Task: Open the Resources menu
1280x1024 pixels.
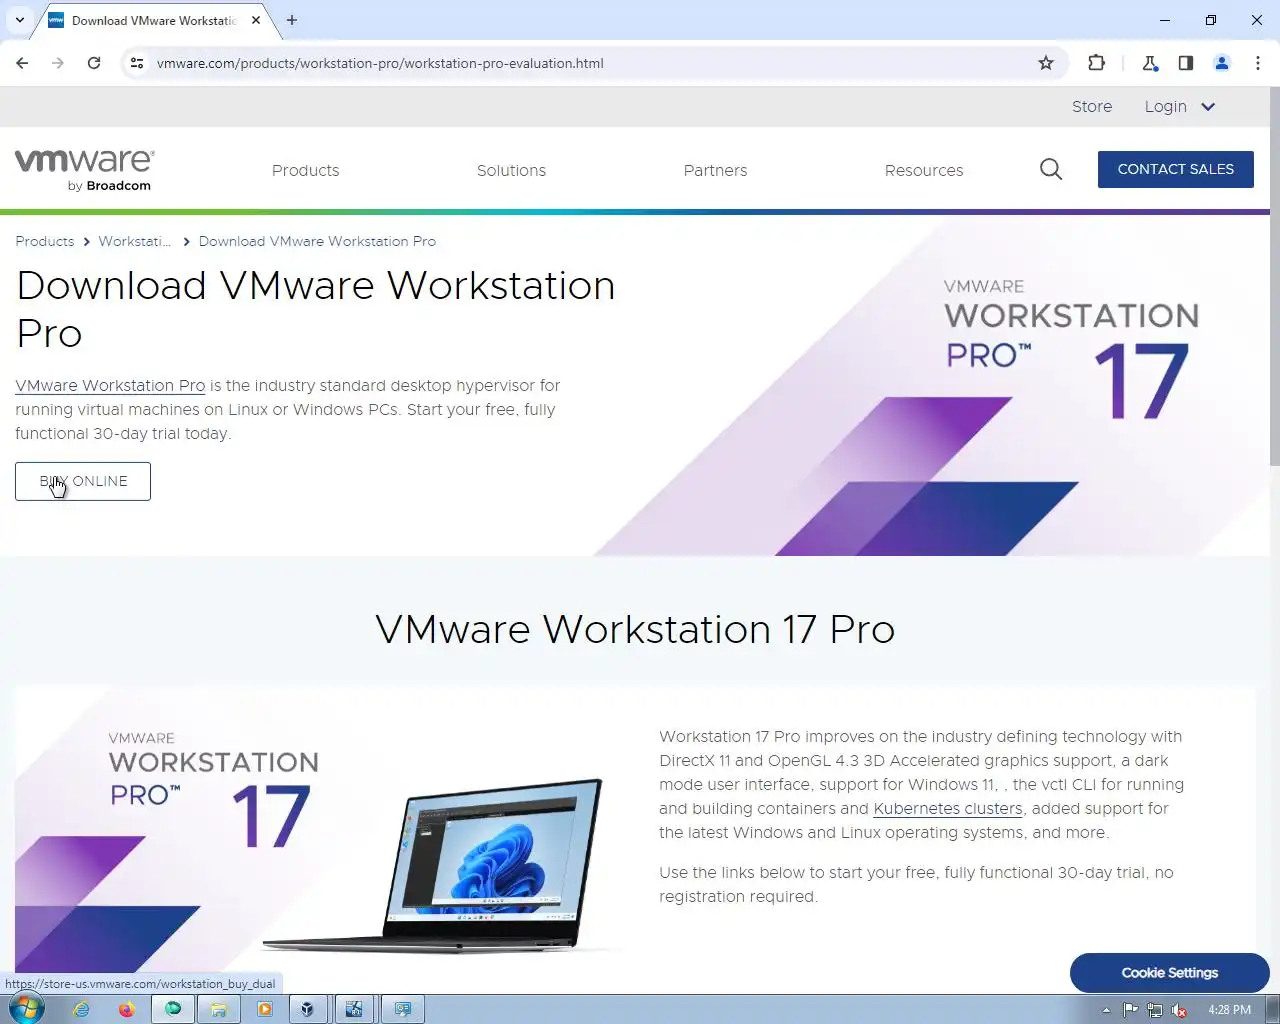Action: point(924,170)
